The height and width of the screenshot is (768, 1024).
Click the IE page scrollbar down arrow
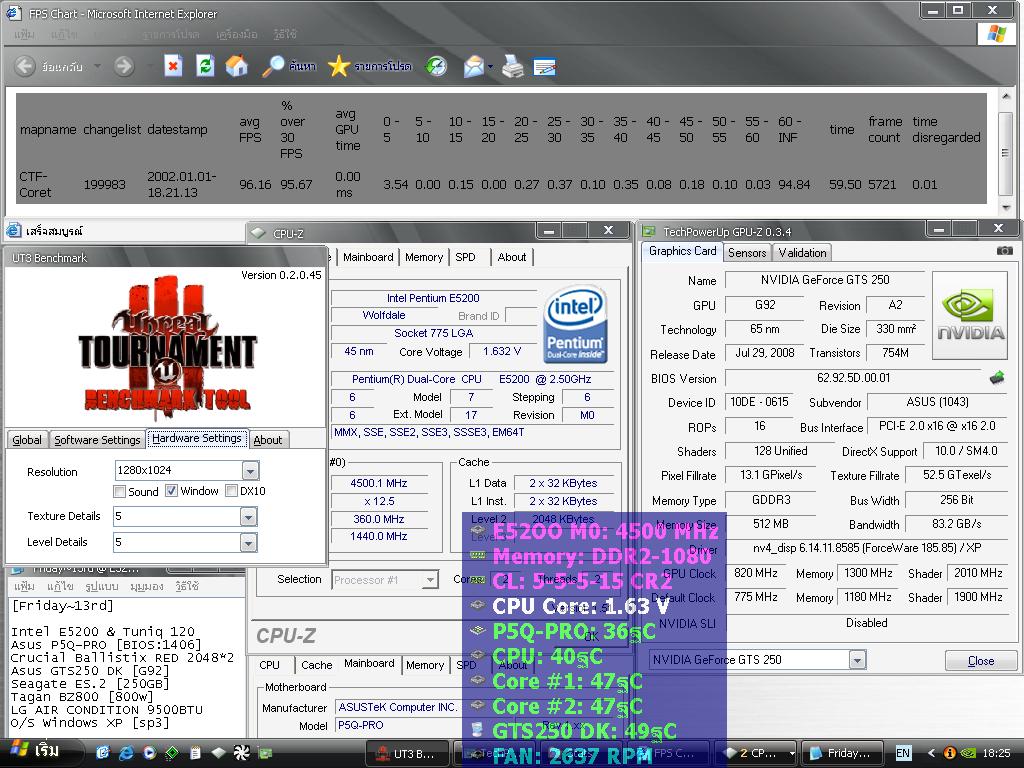coord(1006,208)
